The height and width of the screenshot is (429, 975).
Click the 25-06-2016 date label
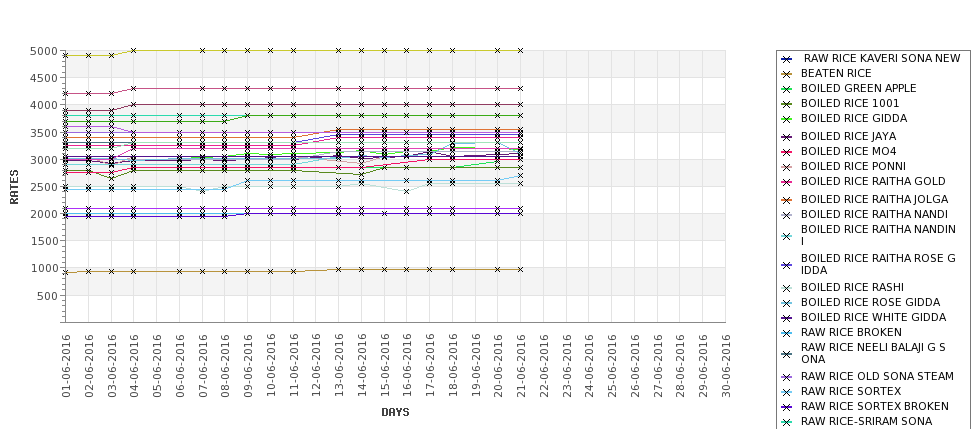click(x=612, y=366)
